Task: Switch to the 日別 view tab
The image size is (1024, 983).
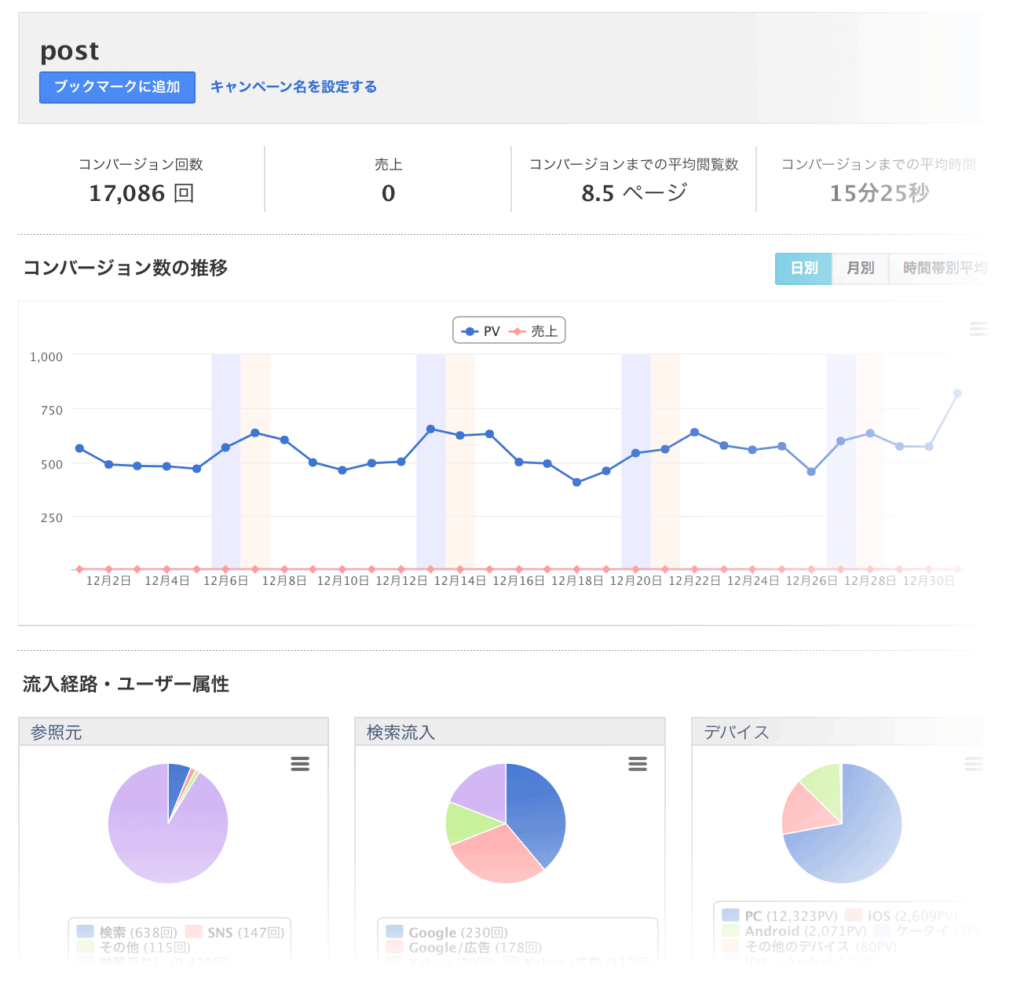Action: (803, 268)
